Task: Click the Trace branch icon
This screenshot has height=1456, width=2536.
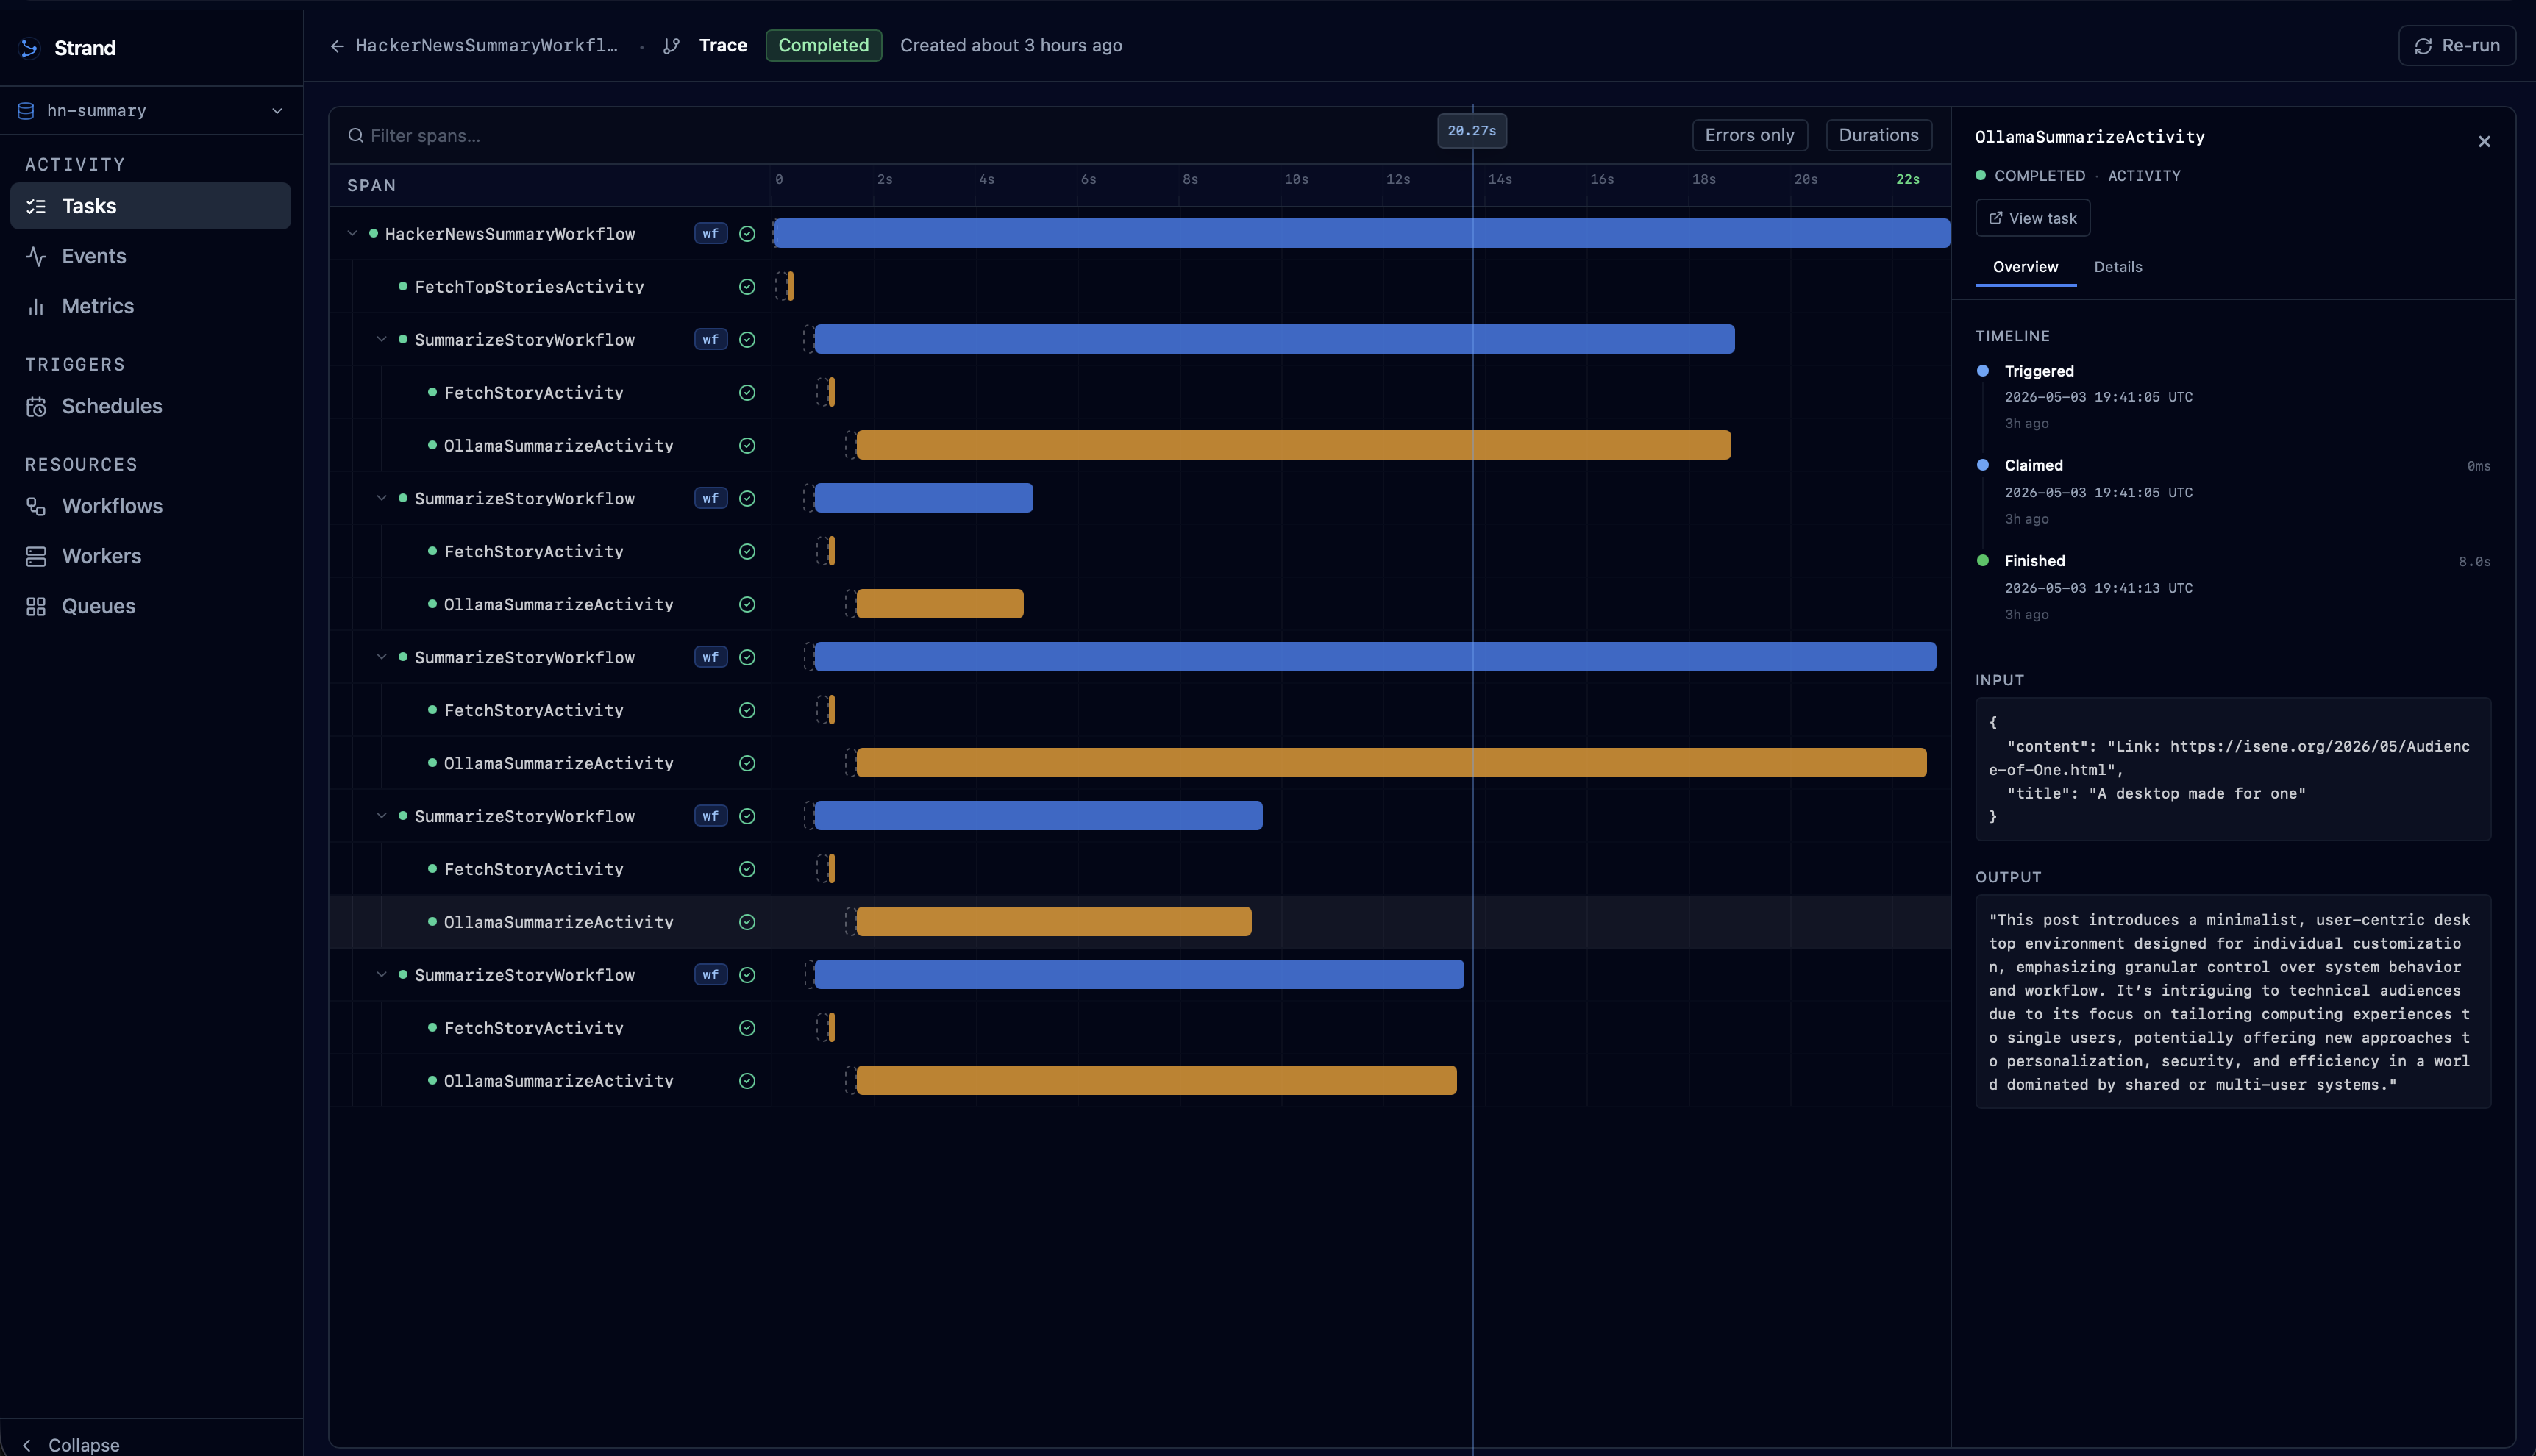Action: (x=671, y=46)
